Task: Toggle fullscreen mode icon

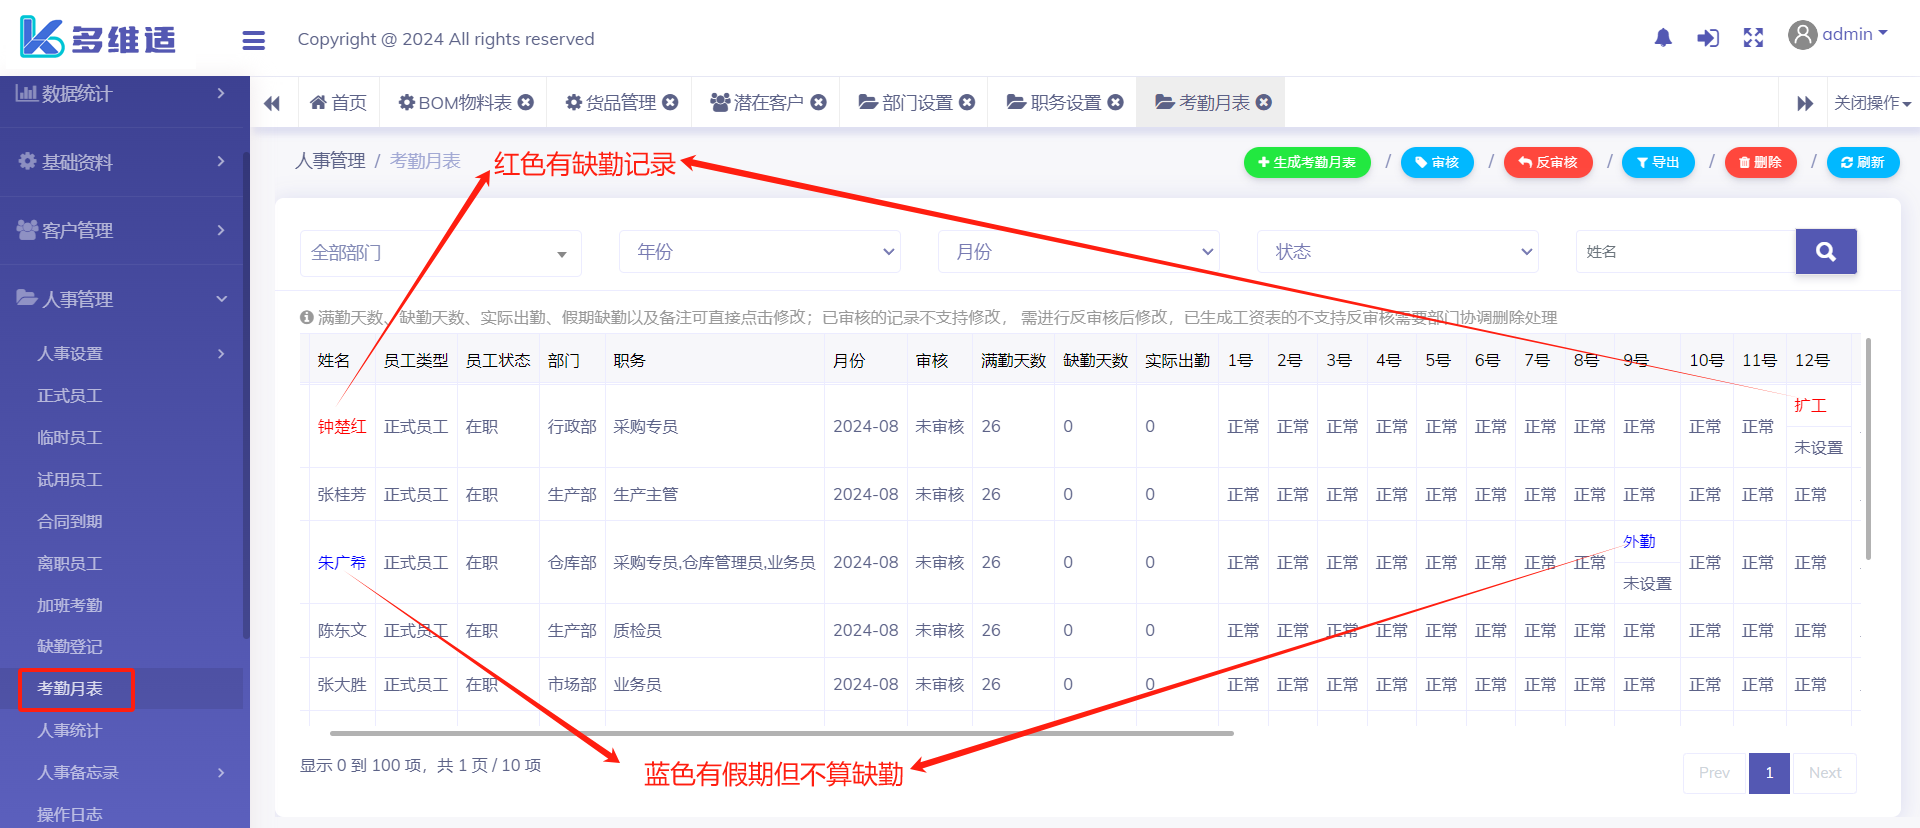Action: [1753, 38]
